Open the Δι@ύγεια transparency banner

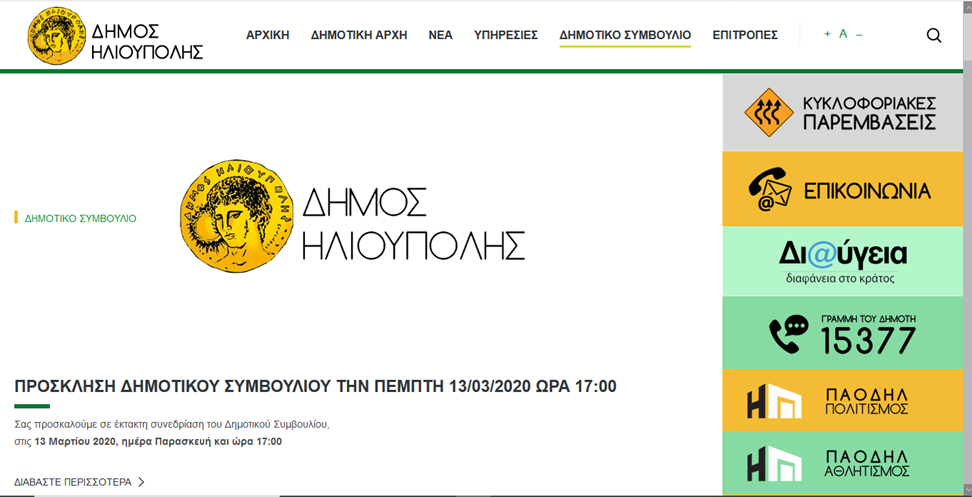pos(842,262)
